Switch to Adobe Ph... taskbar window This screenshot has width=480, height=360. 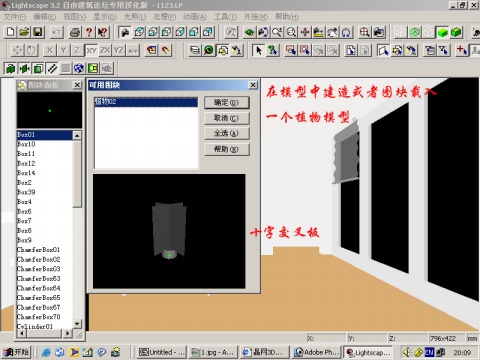tap(317, 352)
